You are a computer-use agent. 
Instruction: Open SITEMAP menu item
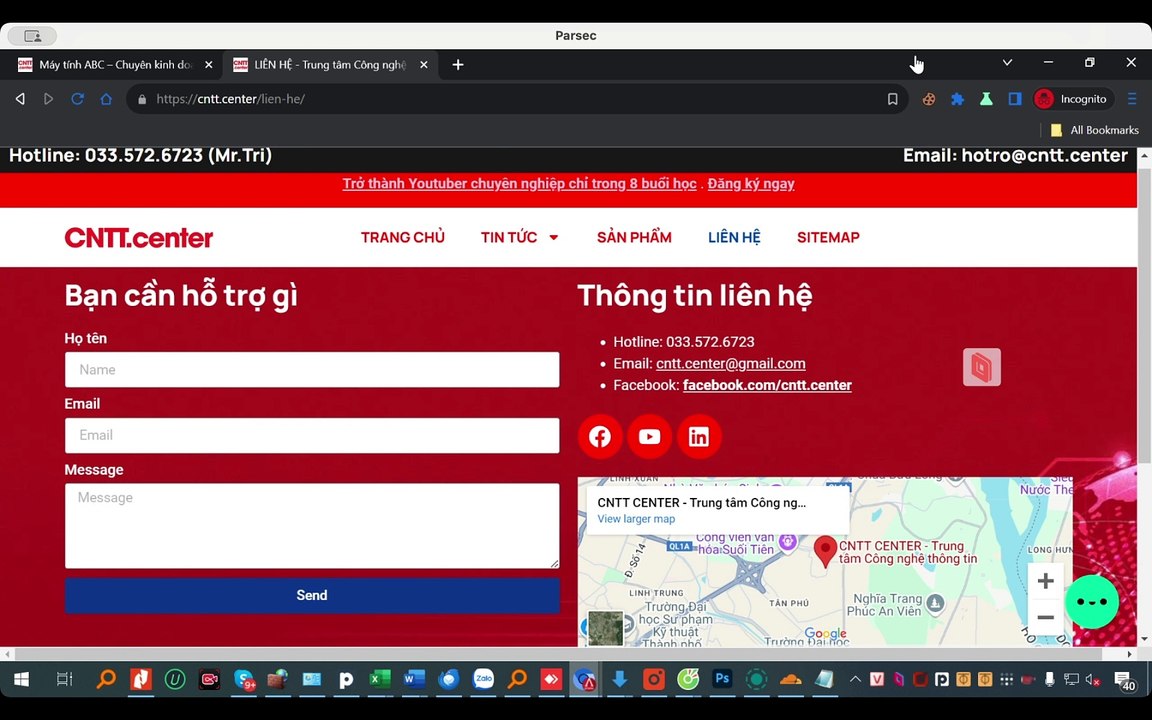coord(828,237)
